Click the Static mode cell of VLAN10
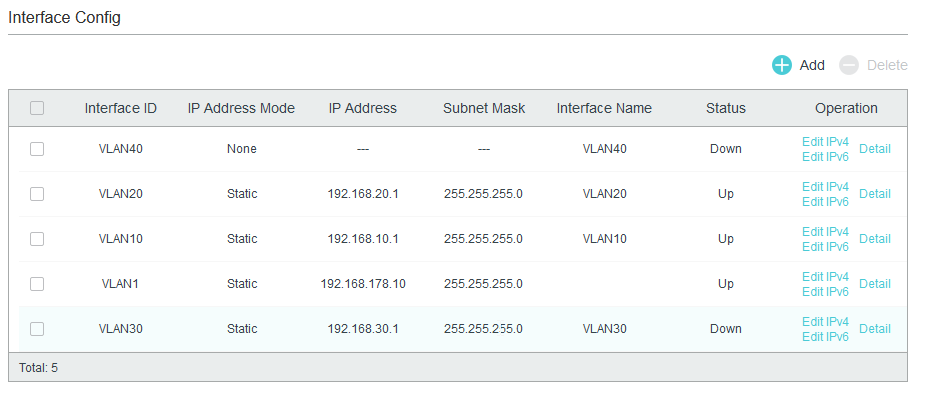Image resolution: width=936 pixels, height=398 pixels. point(242,239)
